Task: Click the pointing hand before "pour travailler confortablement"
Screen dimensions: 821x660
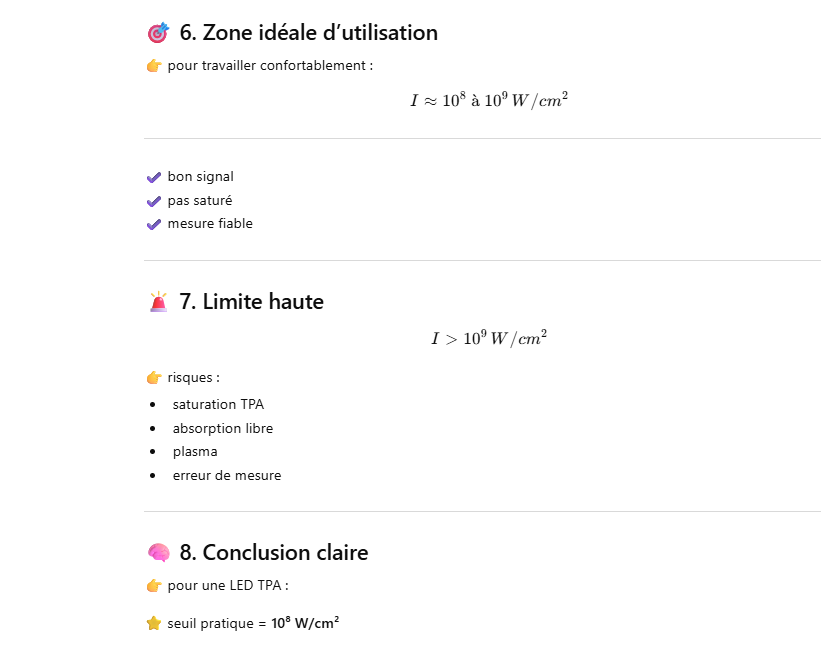Action: tap(154, 66)
